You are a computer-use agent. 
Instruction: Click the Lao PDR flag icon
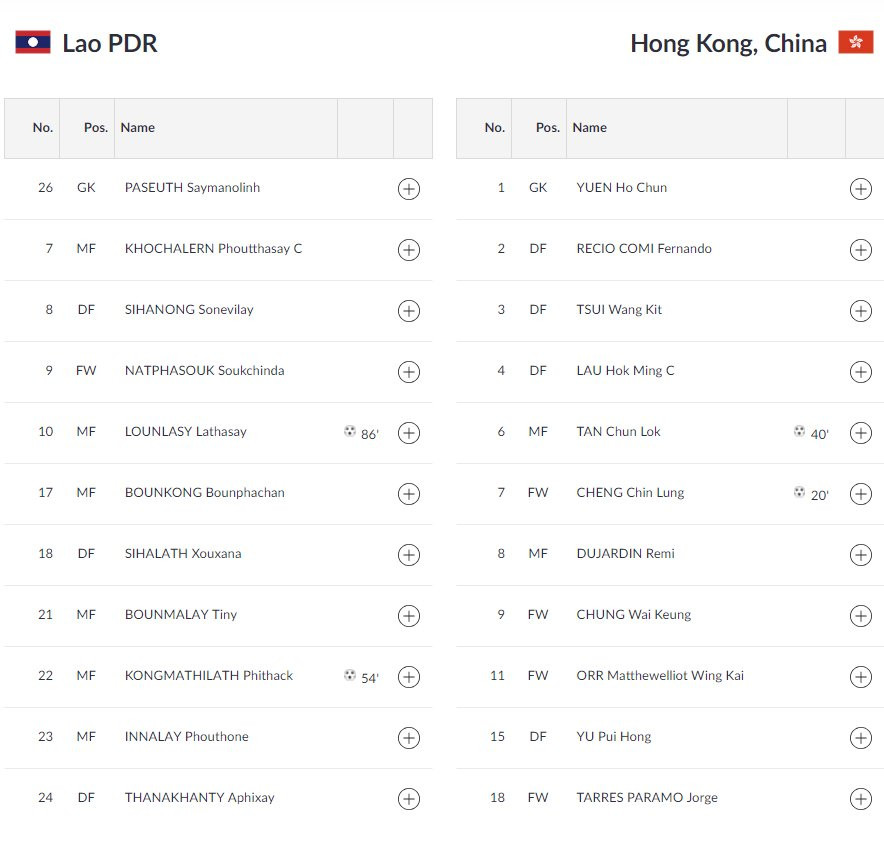pos(33,42)
